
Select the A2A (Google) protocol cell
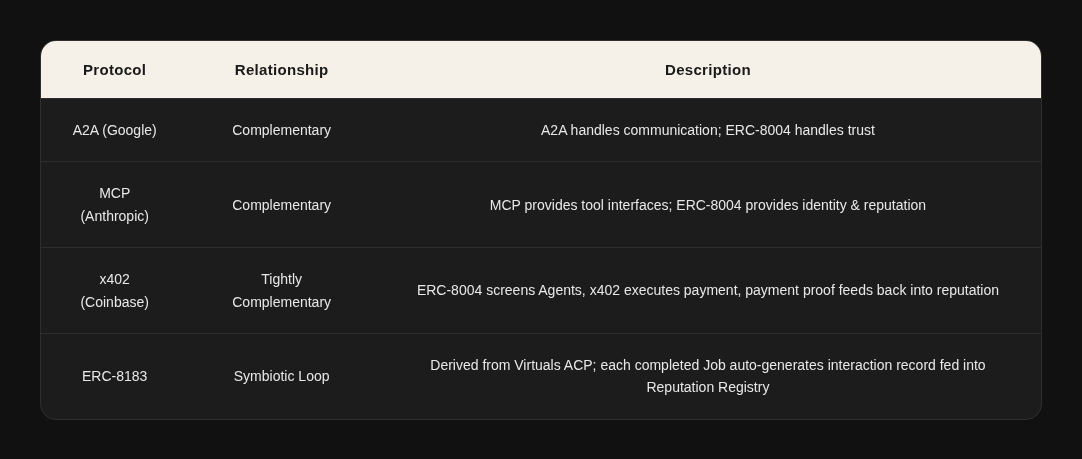click(114, 130)
